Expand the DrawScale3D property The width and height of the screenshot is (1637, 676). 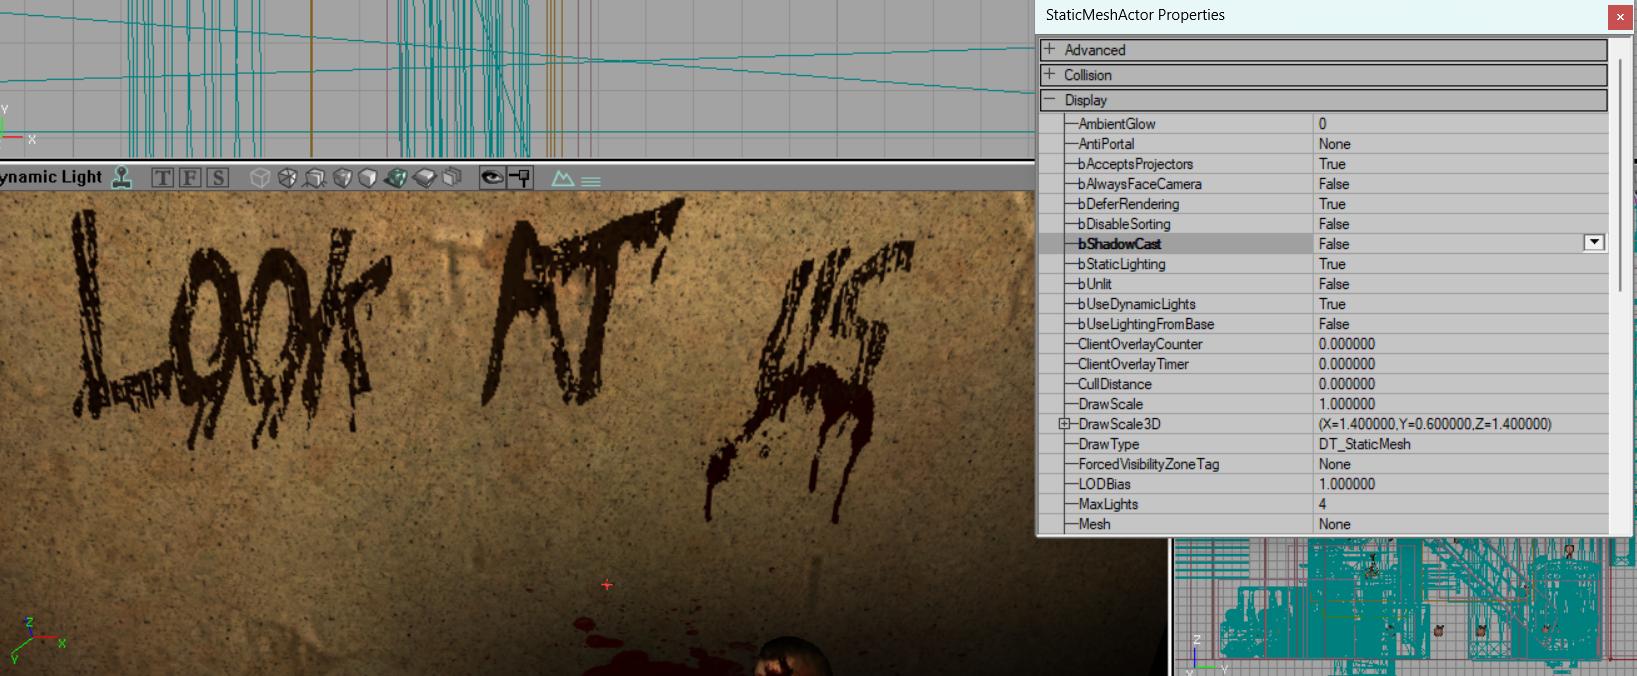(1065, 424)
